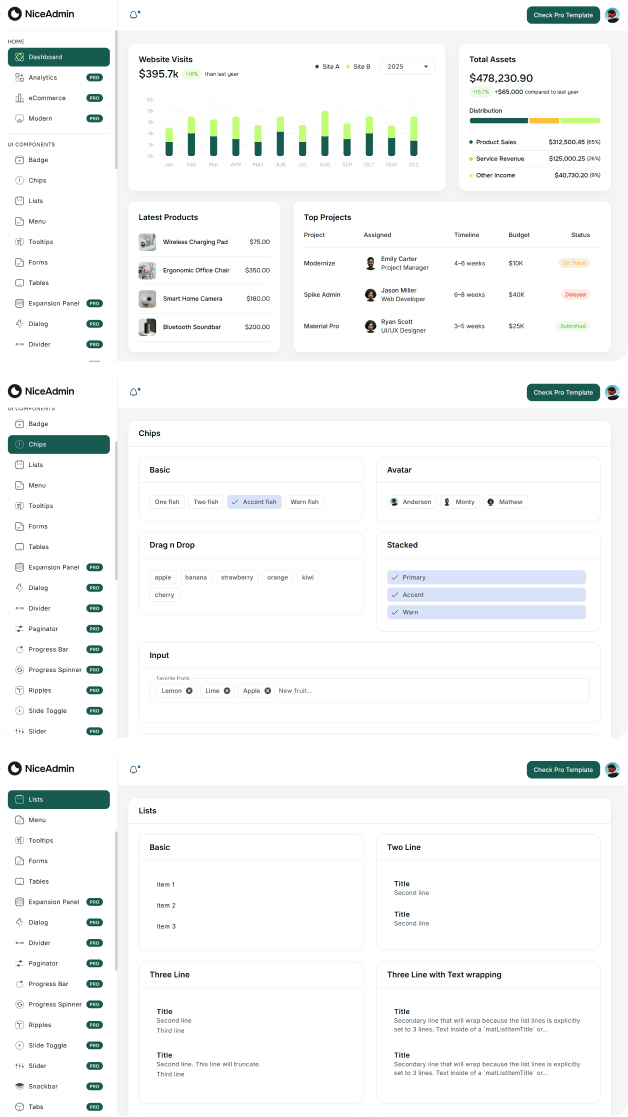
Task: Click the Two fish chip
Action: [x=206, y=502]
